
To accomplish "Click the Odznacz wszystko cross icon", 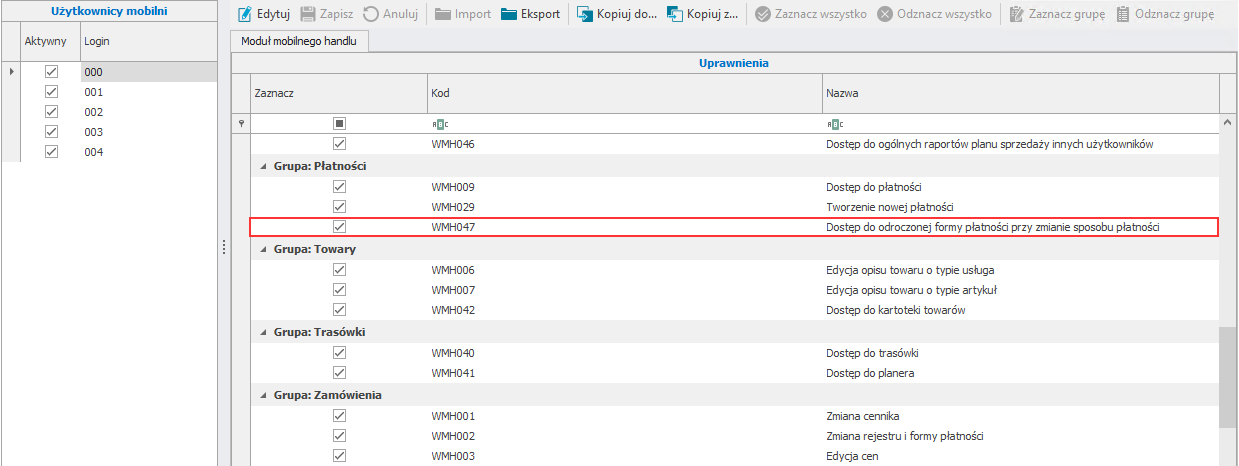I will (885, 15).
